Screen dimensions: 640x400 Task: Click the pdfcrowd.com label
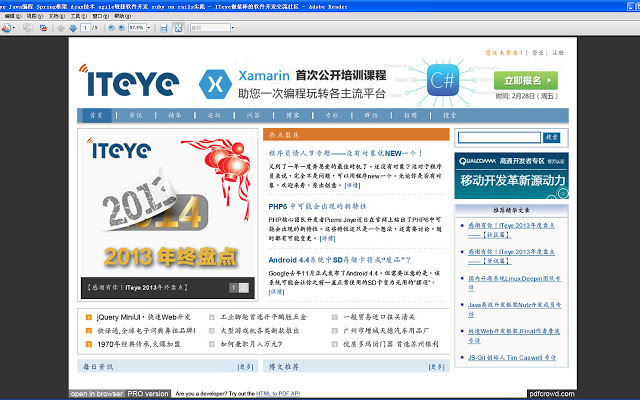(x=552, y=394)
